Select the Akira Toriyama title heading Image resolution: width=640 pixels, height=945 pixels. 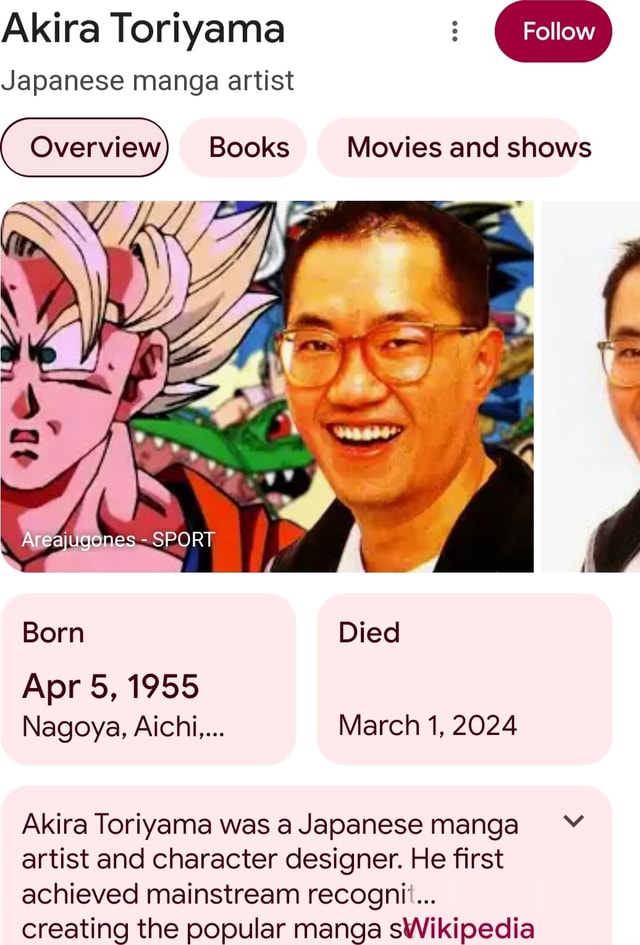click(x=143, y=29)
